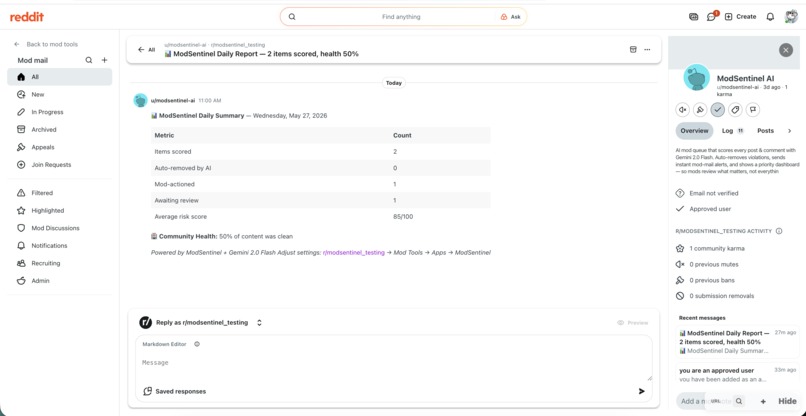806x416 pixels.
Task: Click the Ask button in search bar
Action: (510, 17)
